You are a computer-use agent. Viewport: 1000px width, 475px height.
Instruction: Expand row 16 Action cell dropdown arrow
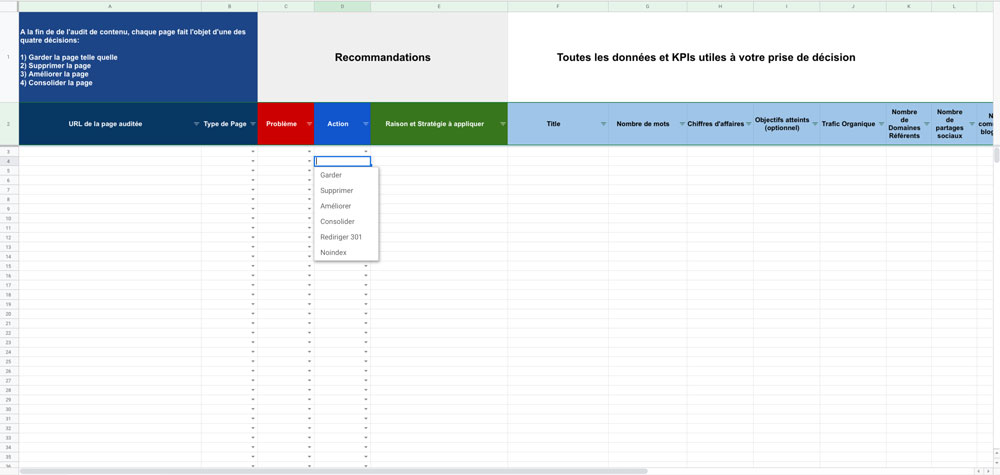[x=366, y=275]
